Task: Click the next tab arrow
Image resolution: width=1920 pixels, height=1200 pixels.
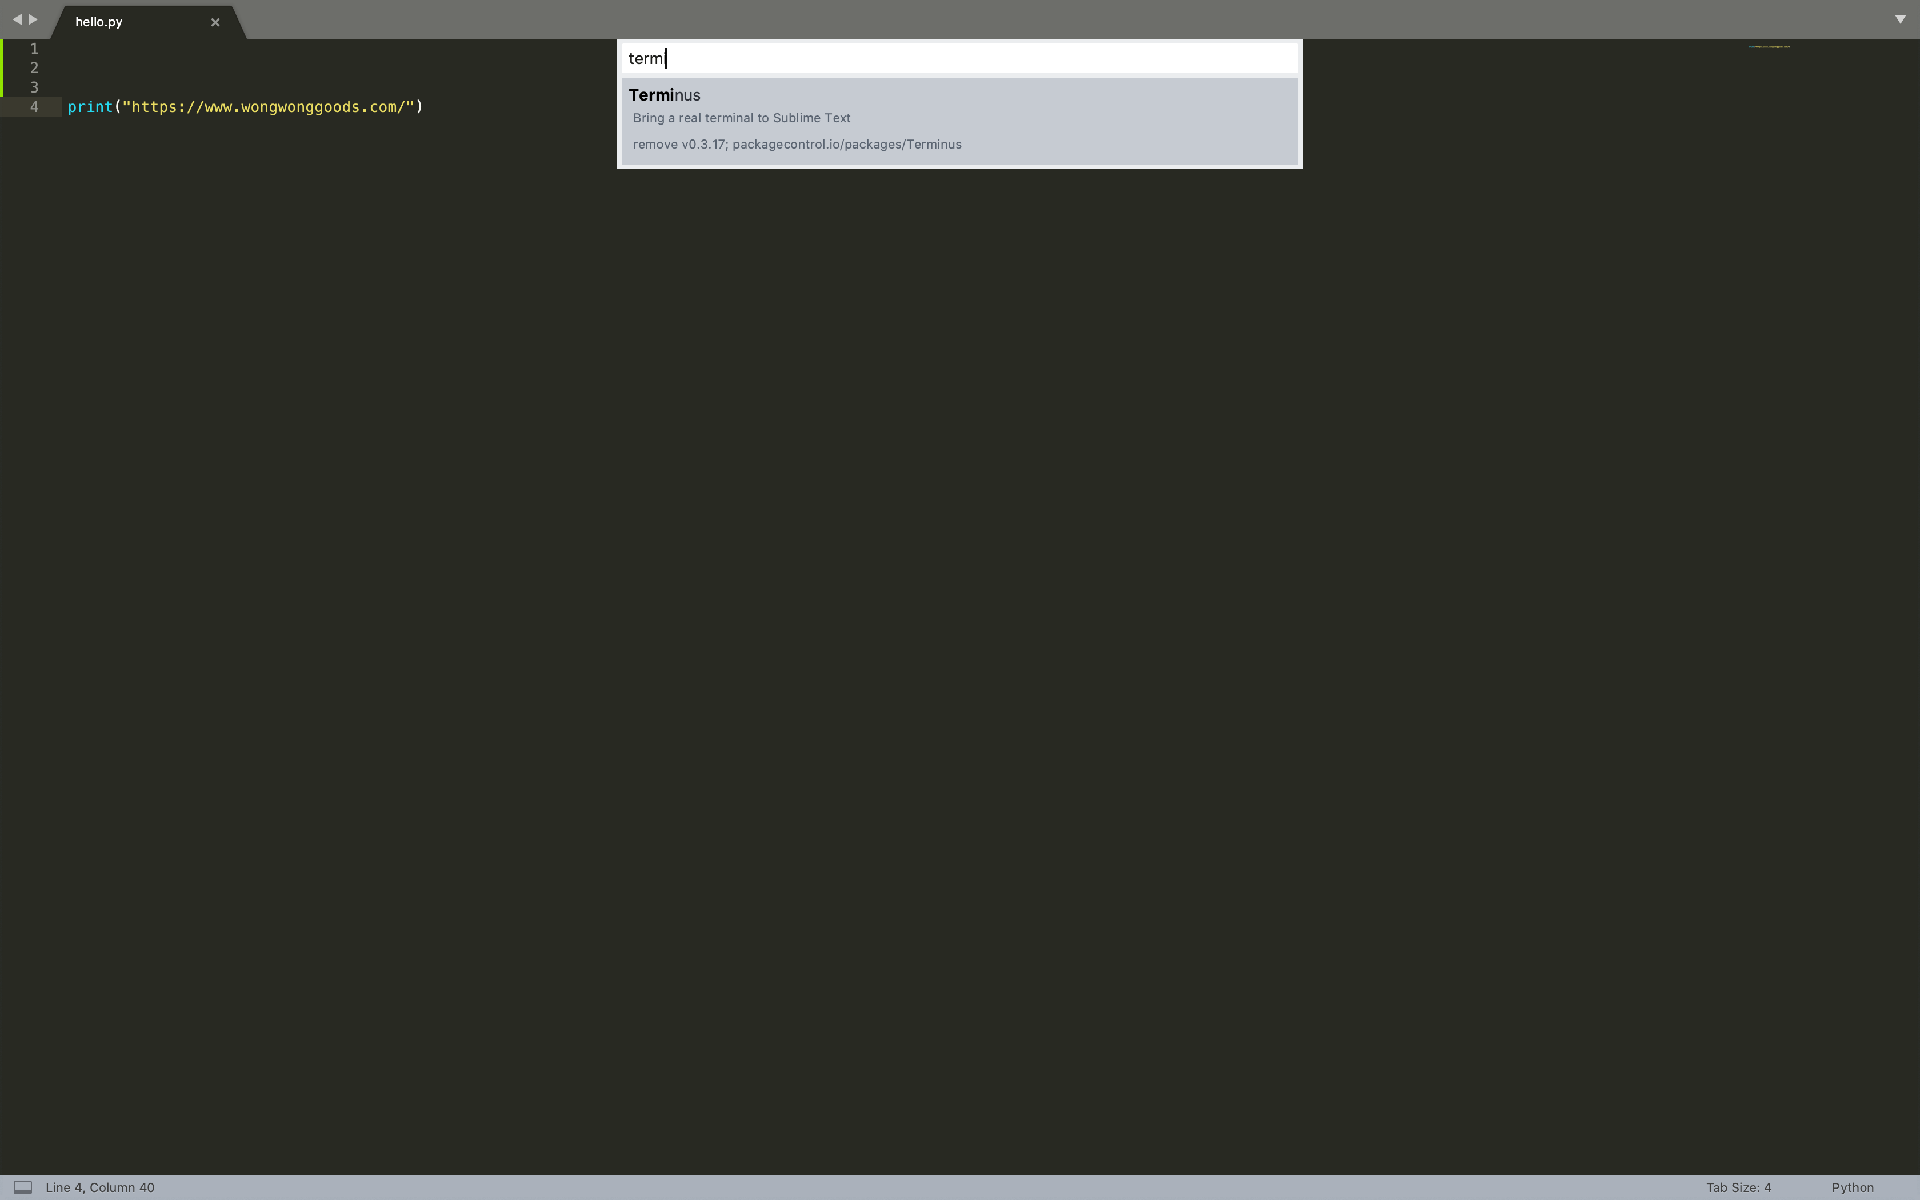Action: point(33,19)
